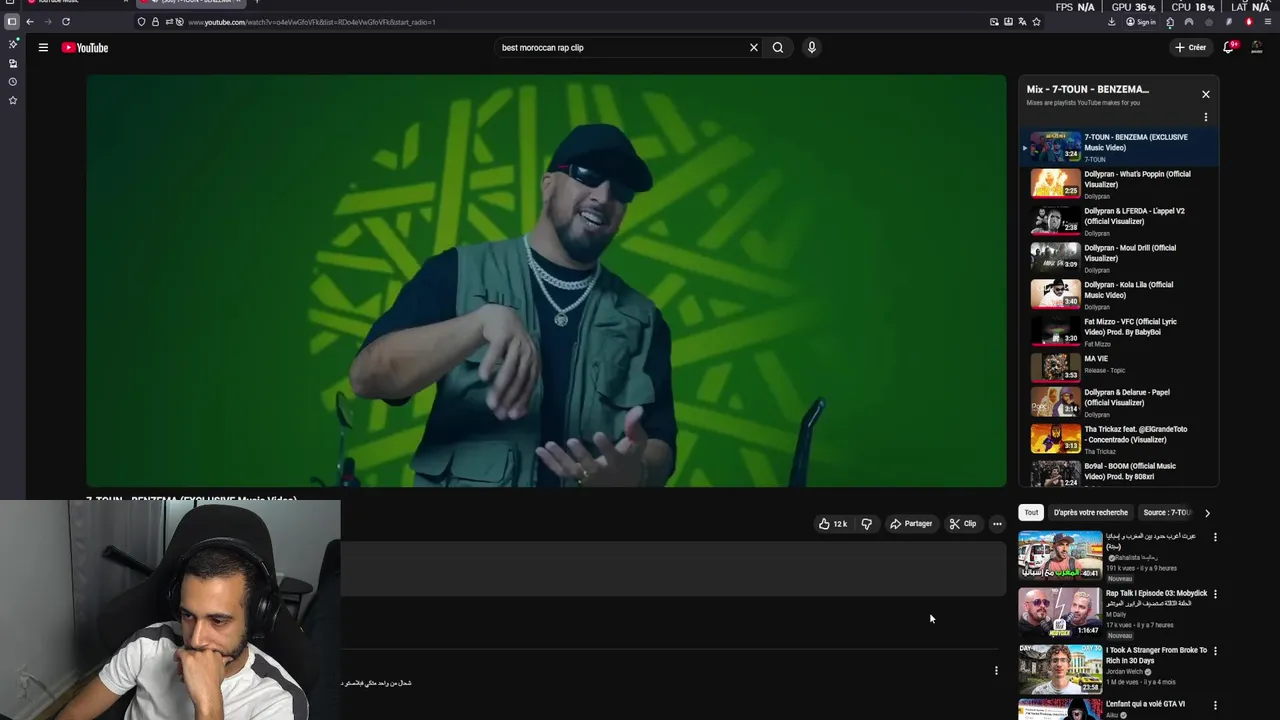Select the Tout filter chip
Screen dimensions: 1280x720
(x=1031, y=512)
